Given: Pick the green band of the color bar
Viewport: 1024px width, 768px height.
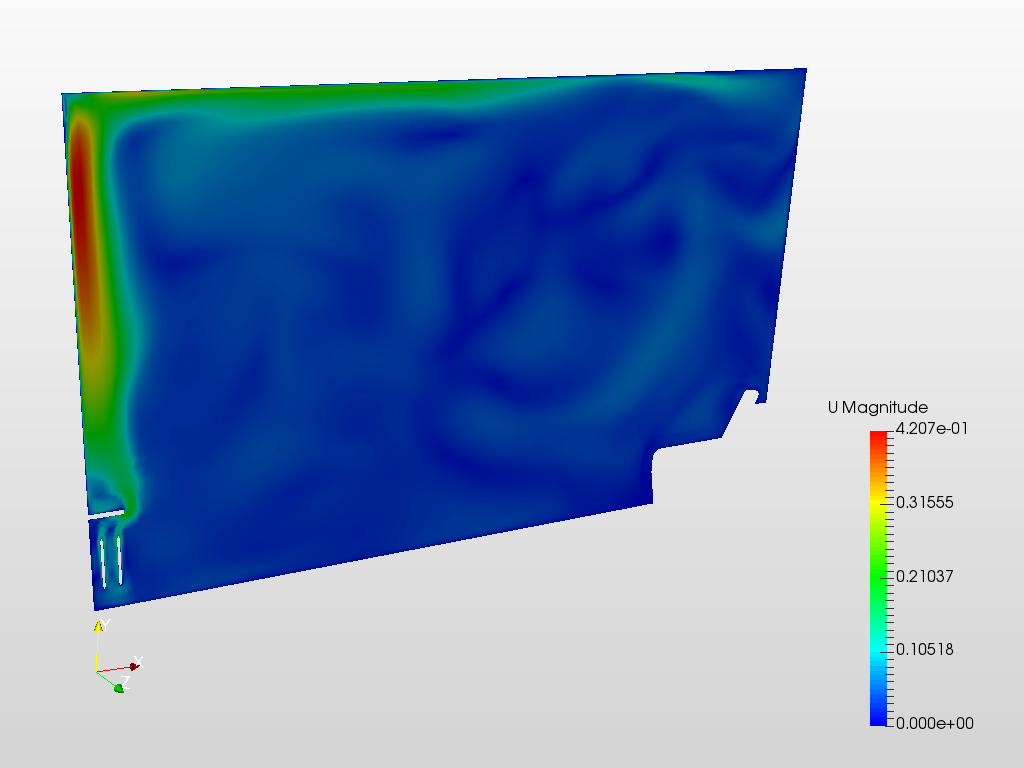Looking at the screenshot, I should click(x=878, y=576).
